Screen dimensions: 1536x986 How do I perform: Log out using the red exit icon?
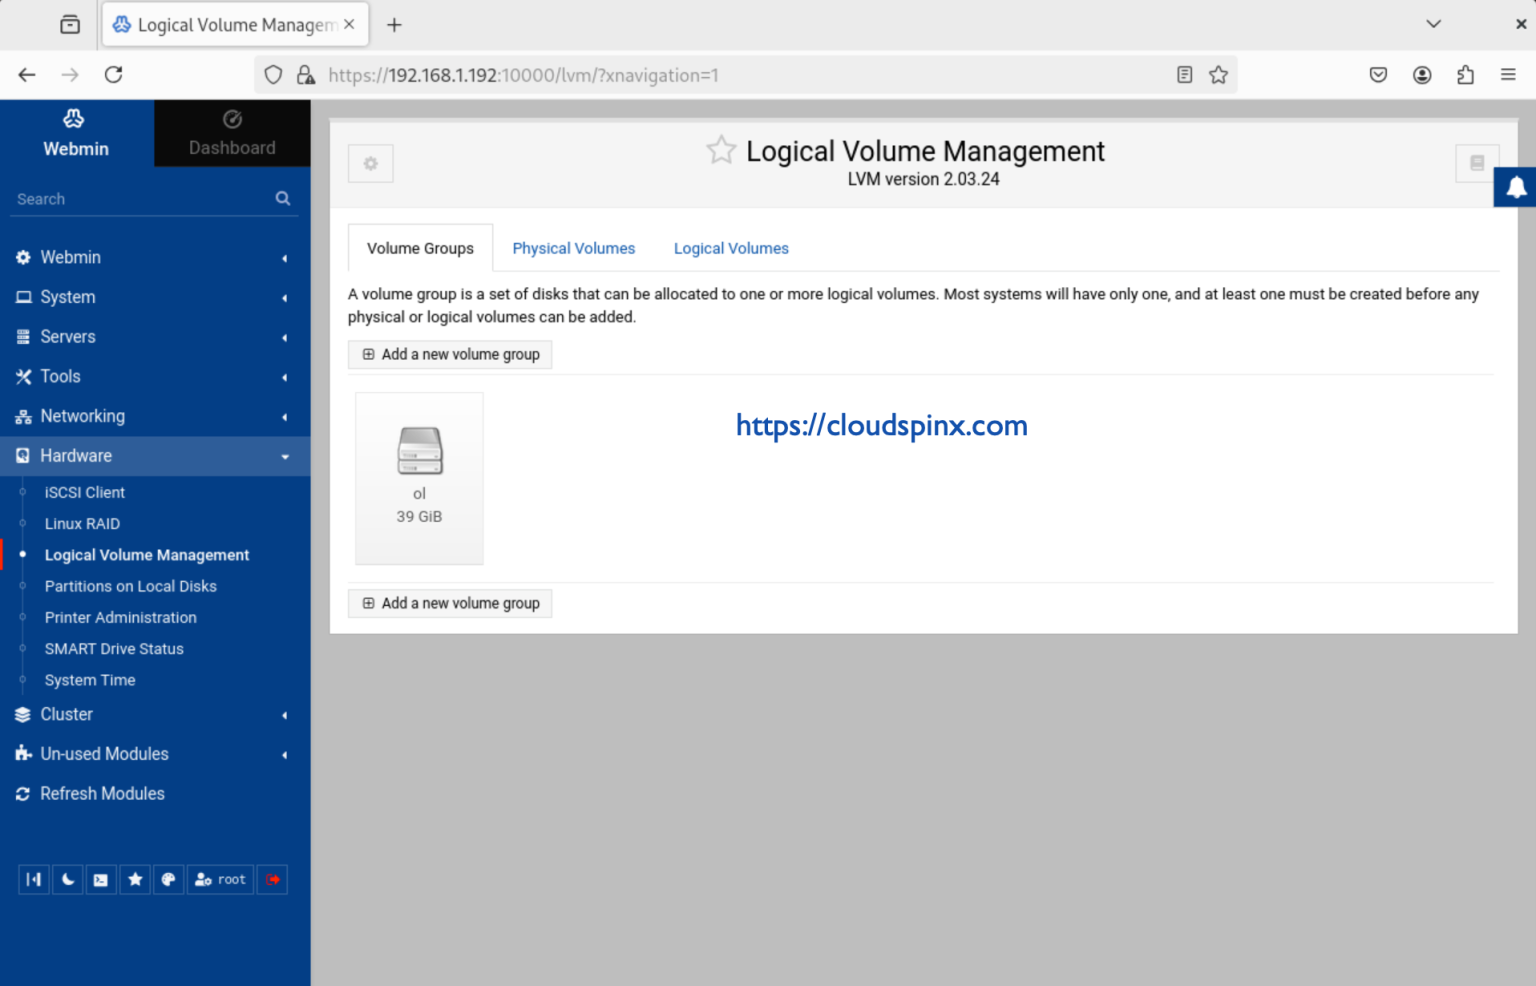pos(272,879)
